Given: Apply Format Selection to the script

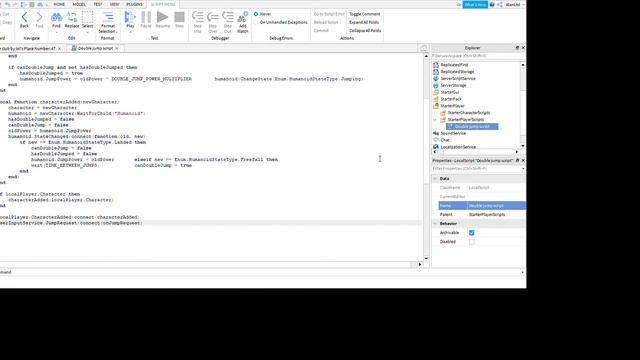Looking at the screenshot, I should (108, 22).
